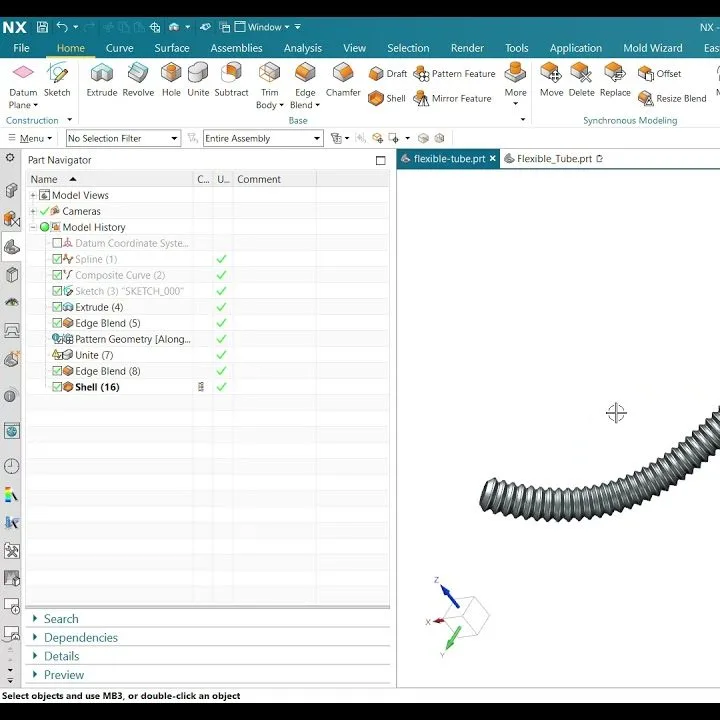
Task: Open Mirror Feature command
Action: (x=453, y=98)
